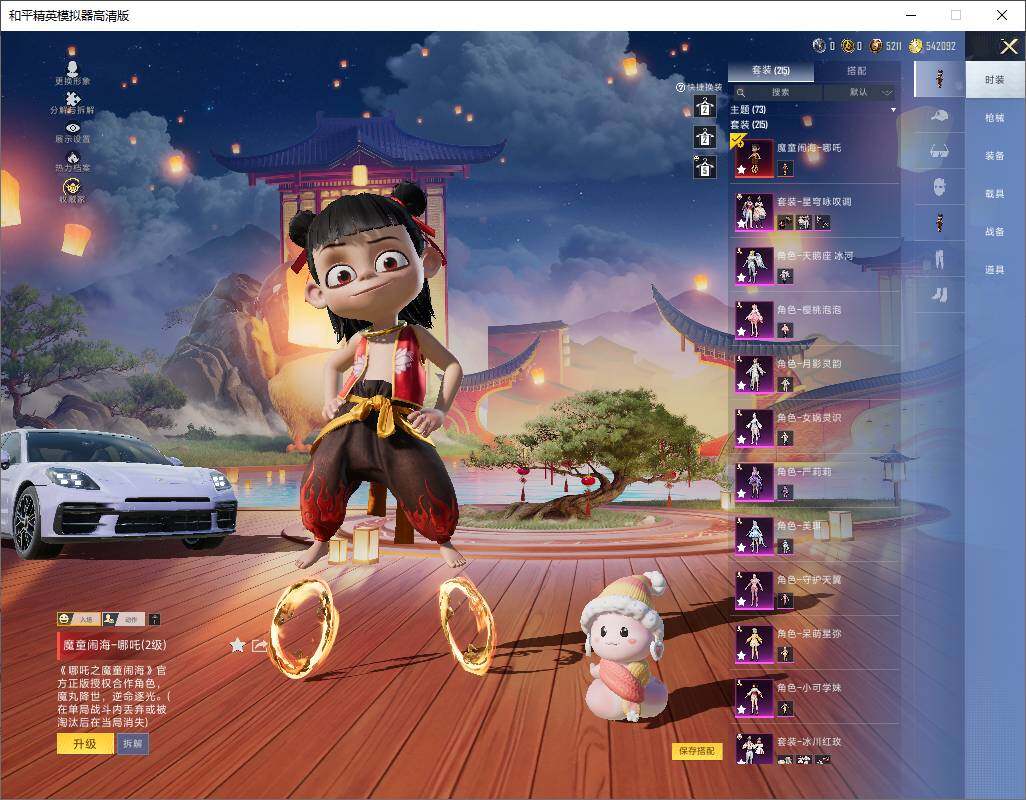The height and width of the screenshot is (800, 1026).
Task: Click 套装 (215) section header
Action: click(749, 124)
